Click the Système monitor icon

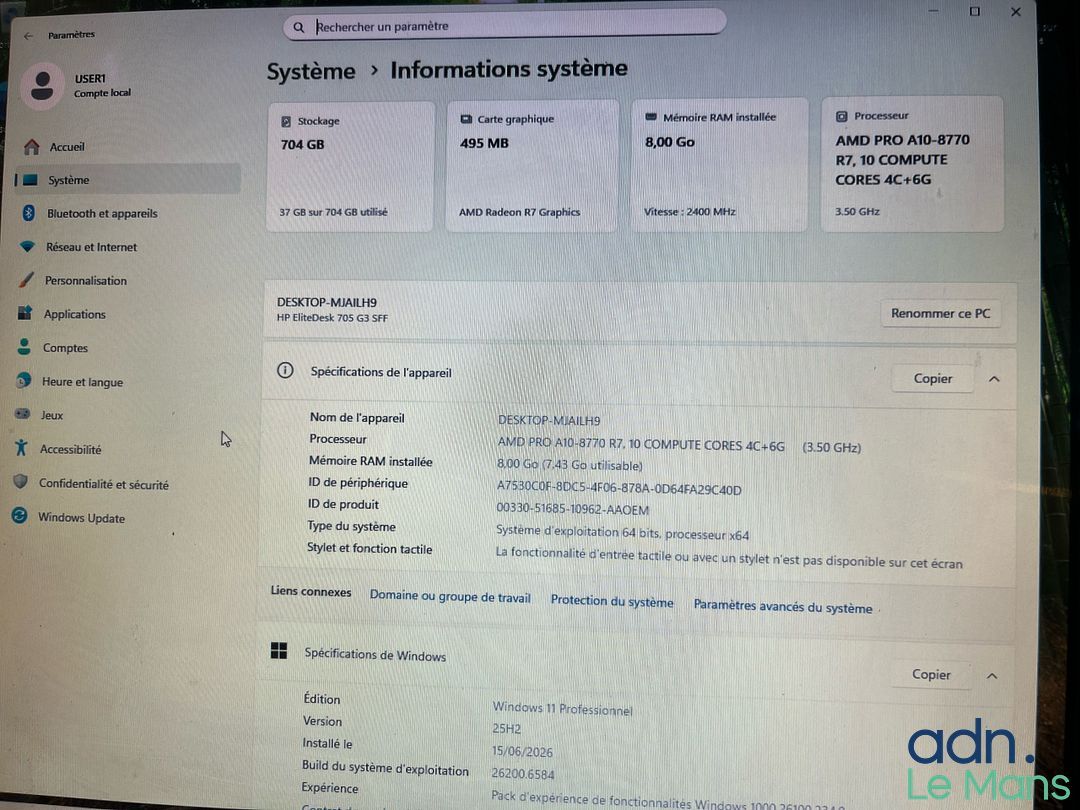(30, 180)
